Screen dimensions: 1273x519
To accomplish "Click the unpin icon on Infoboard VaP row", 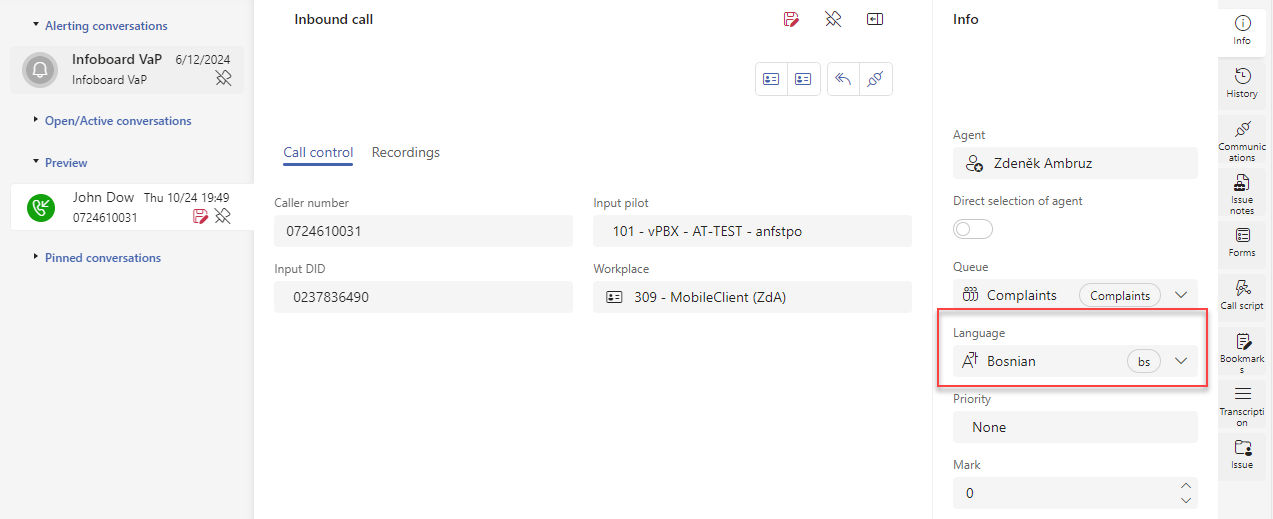I will point(224,78).
